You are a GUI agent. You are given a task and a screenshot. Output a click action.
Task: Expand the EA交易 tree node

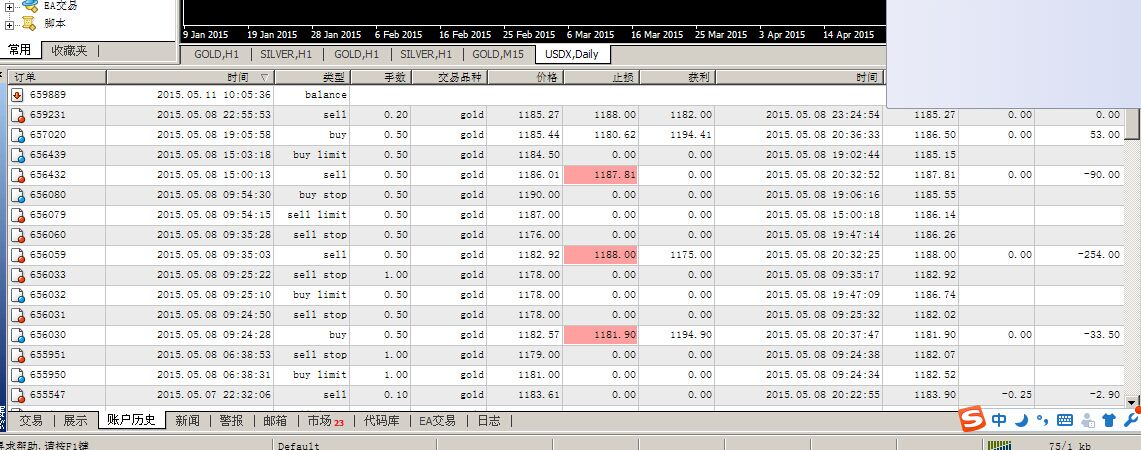tap(9, 7)
